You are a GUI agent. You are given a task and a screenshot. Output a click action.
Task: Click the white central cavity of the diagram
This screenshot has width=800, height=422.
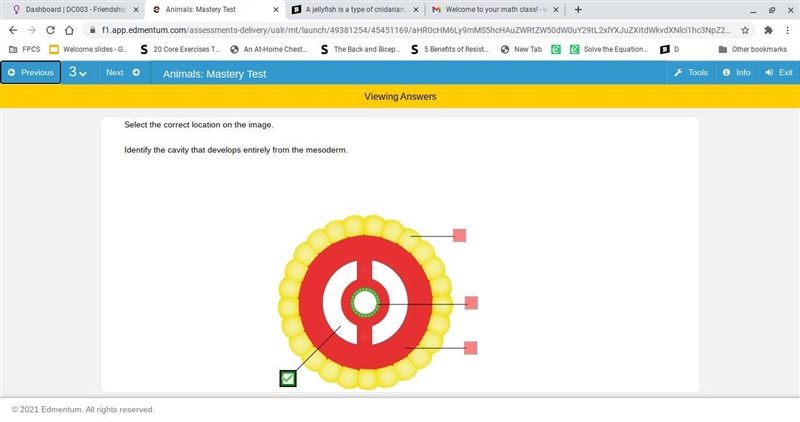(x=365, y=303)
